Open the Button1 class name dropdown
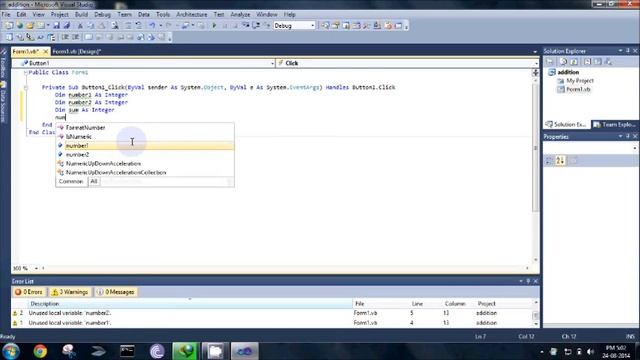 tap(272, 63)
